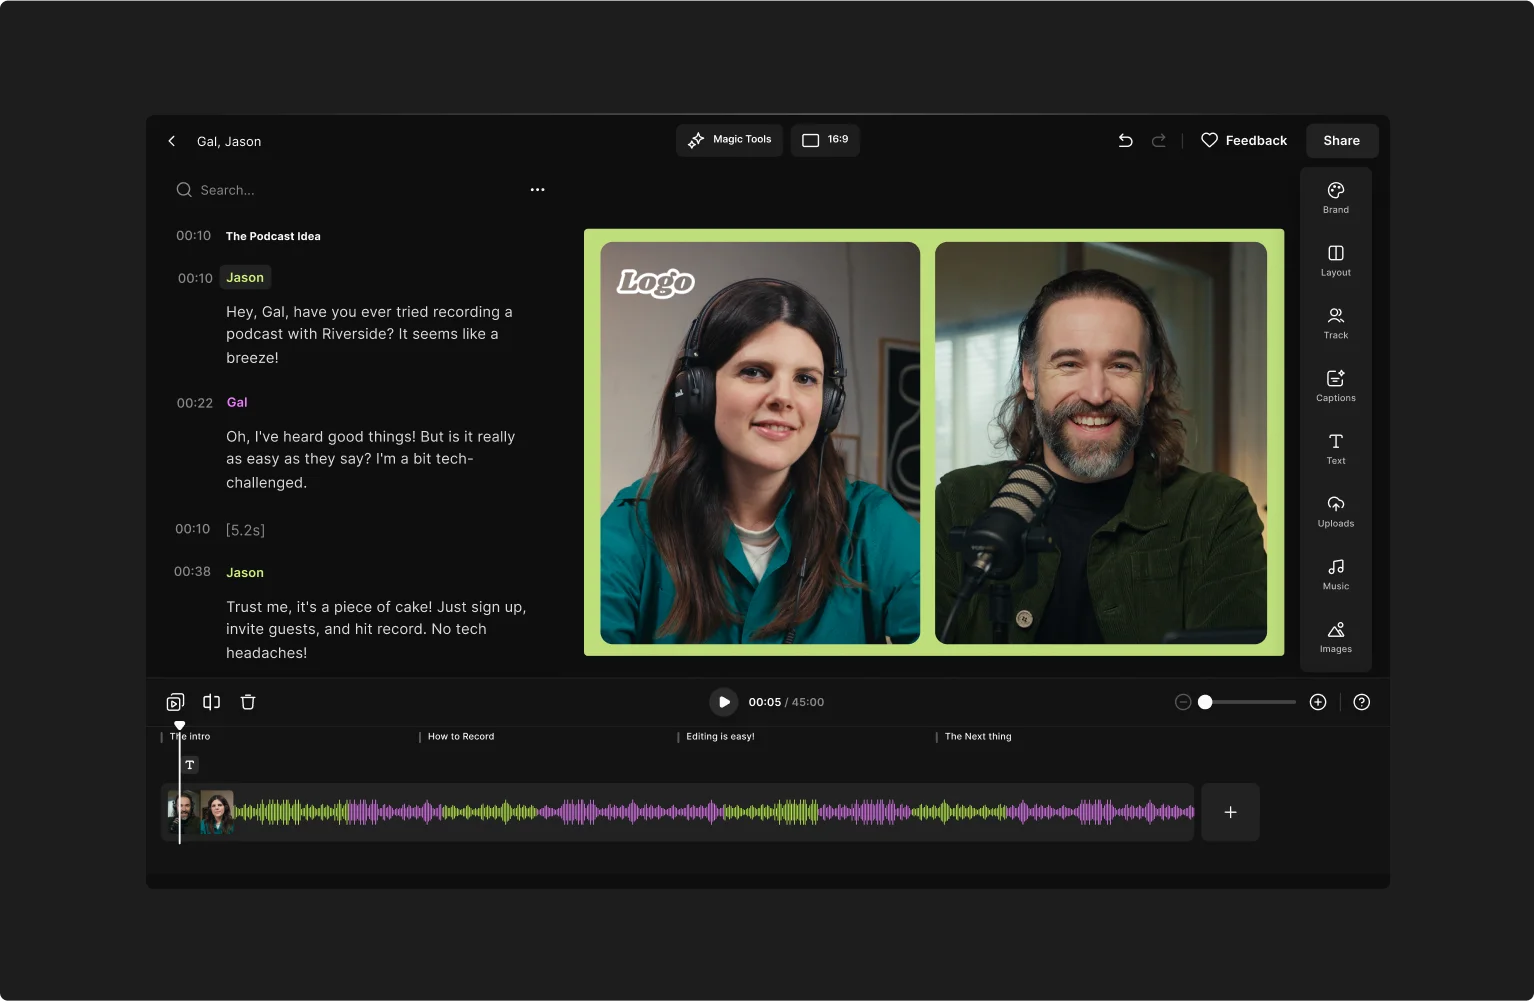Viewport: 1534px width, 1001px height.
Task: Open the Music library
Action: [x=1335, y=574]
